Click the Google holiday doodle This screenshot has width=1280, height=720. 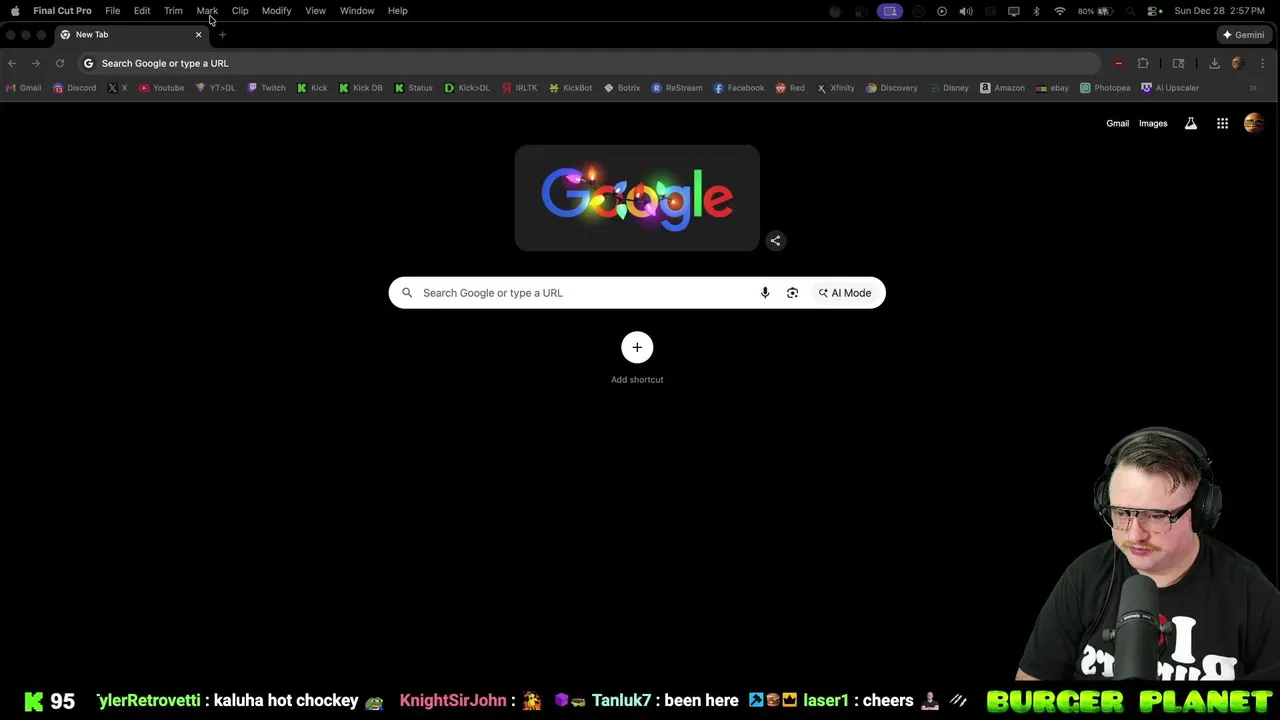[x=637, y=198]
